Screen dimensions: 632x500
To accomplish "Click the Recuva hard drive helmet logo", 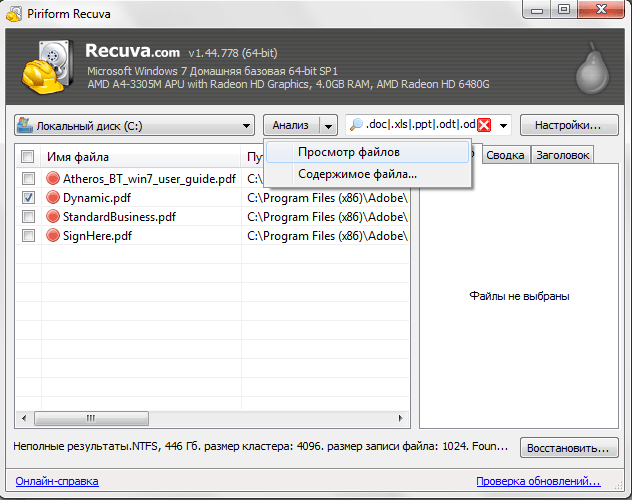I will tap(48, 67).
